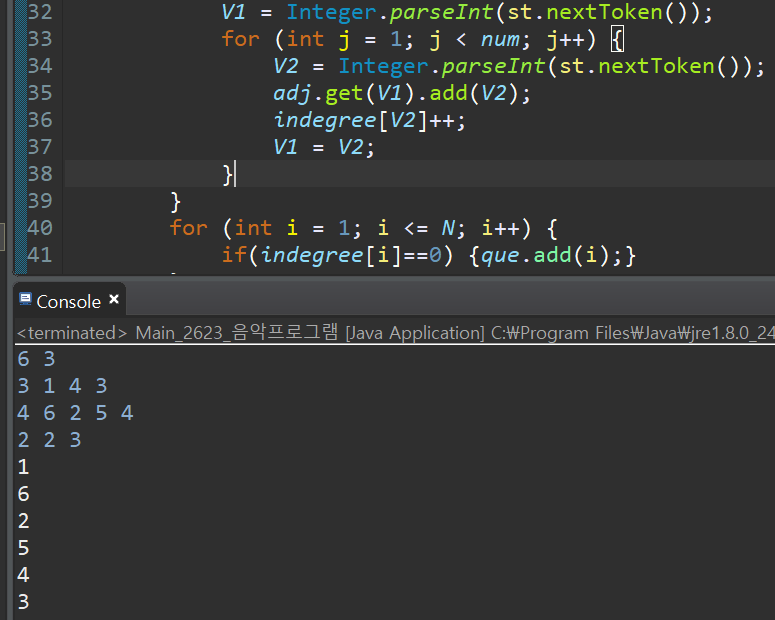Select the Console tab
775x620 pixels.
tap(69, 301)
